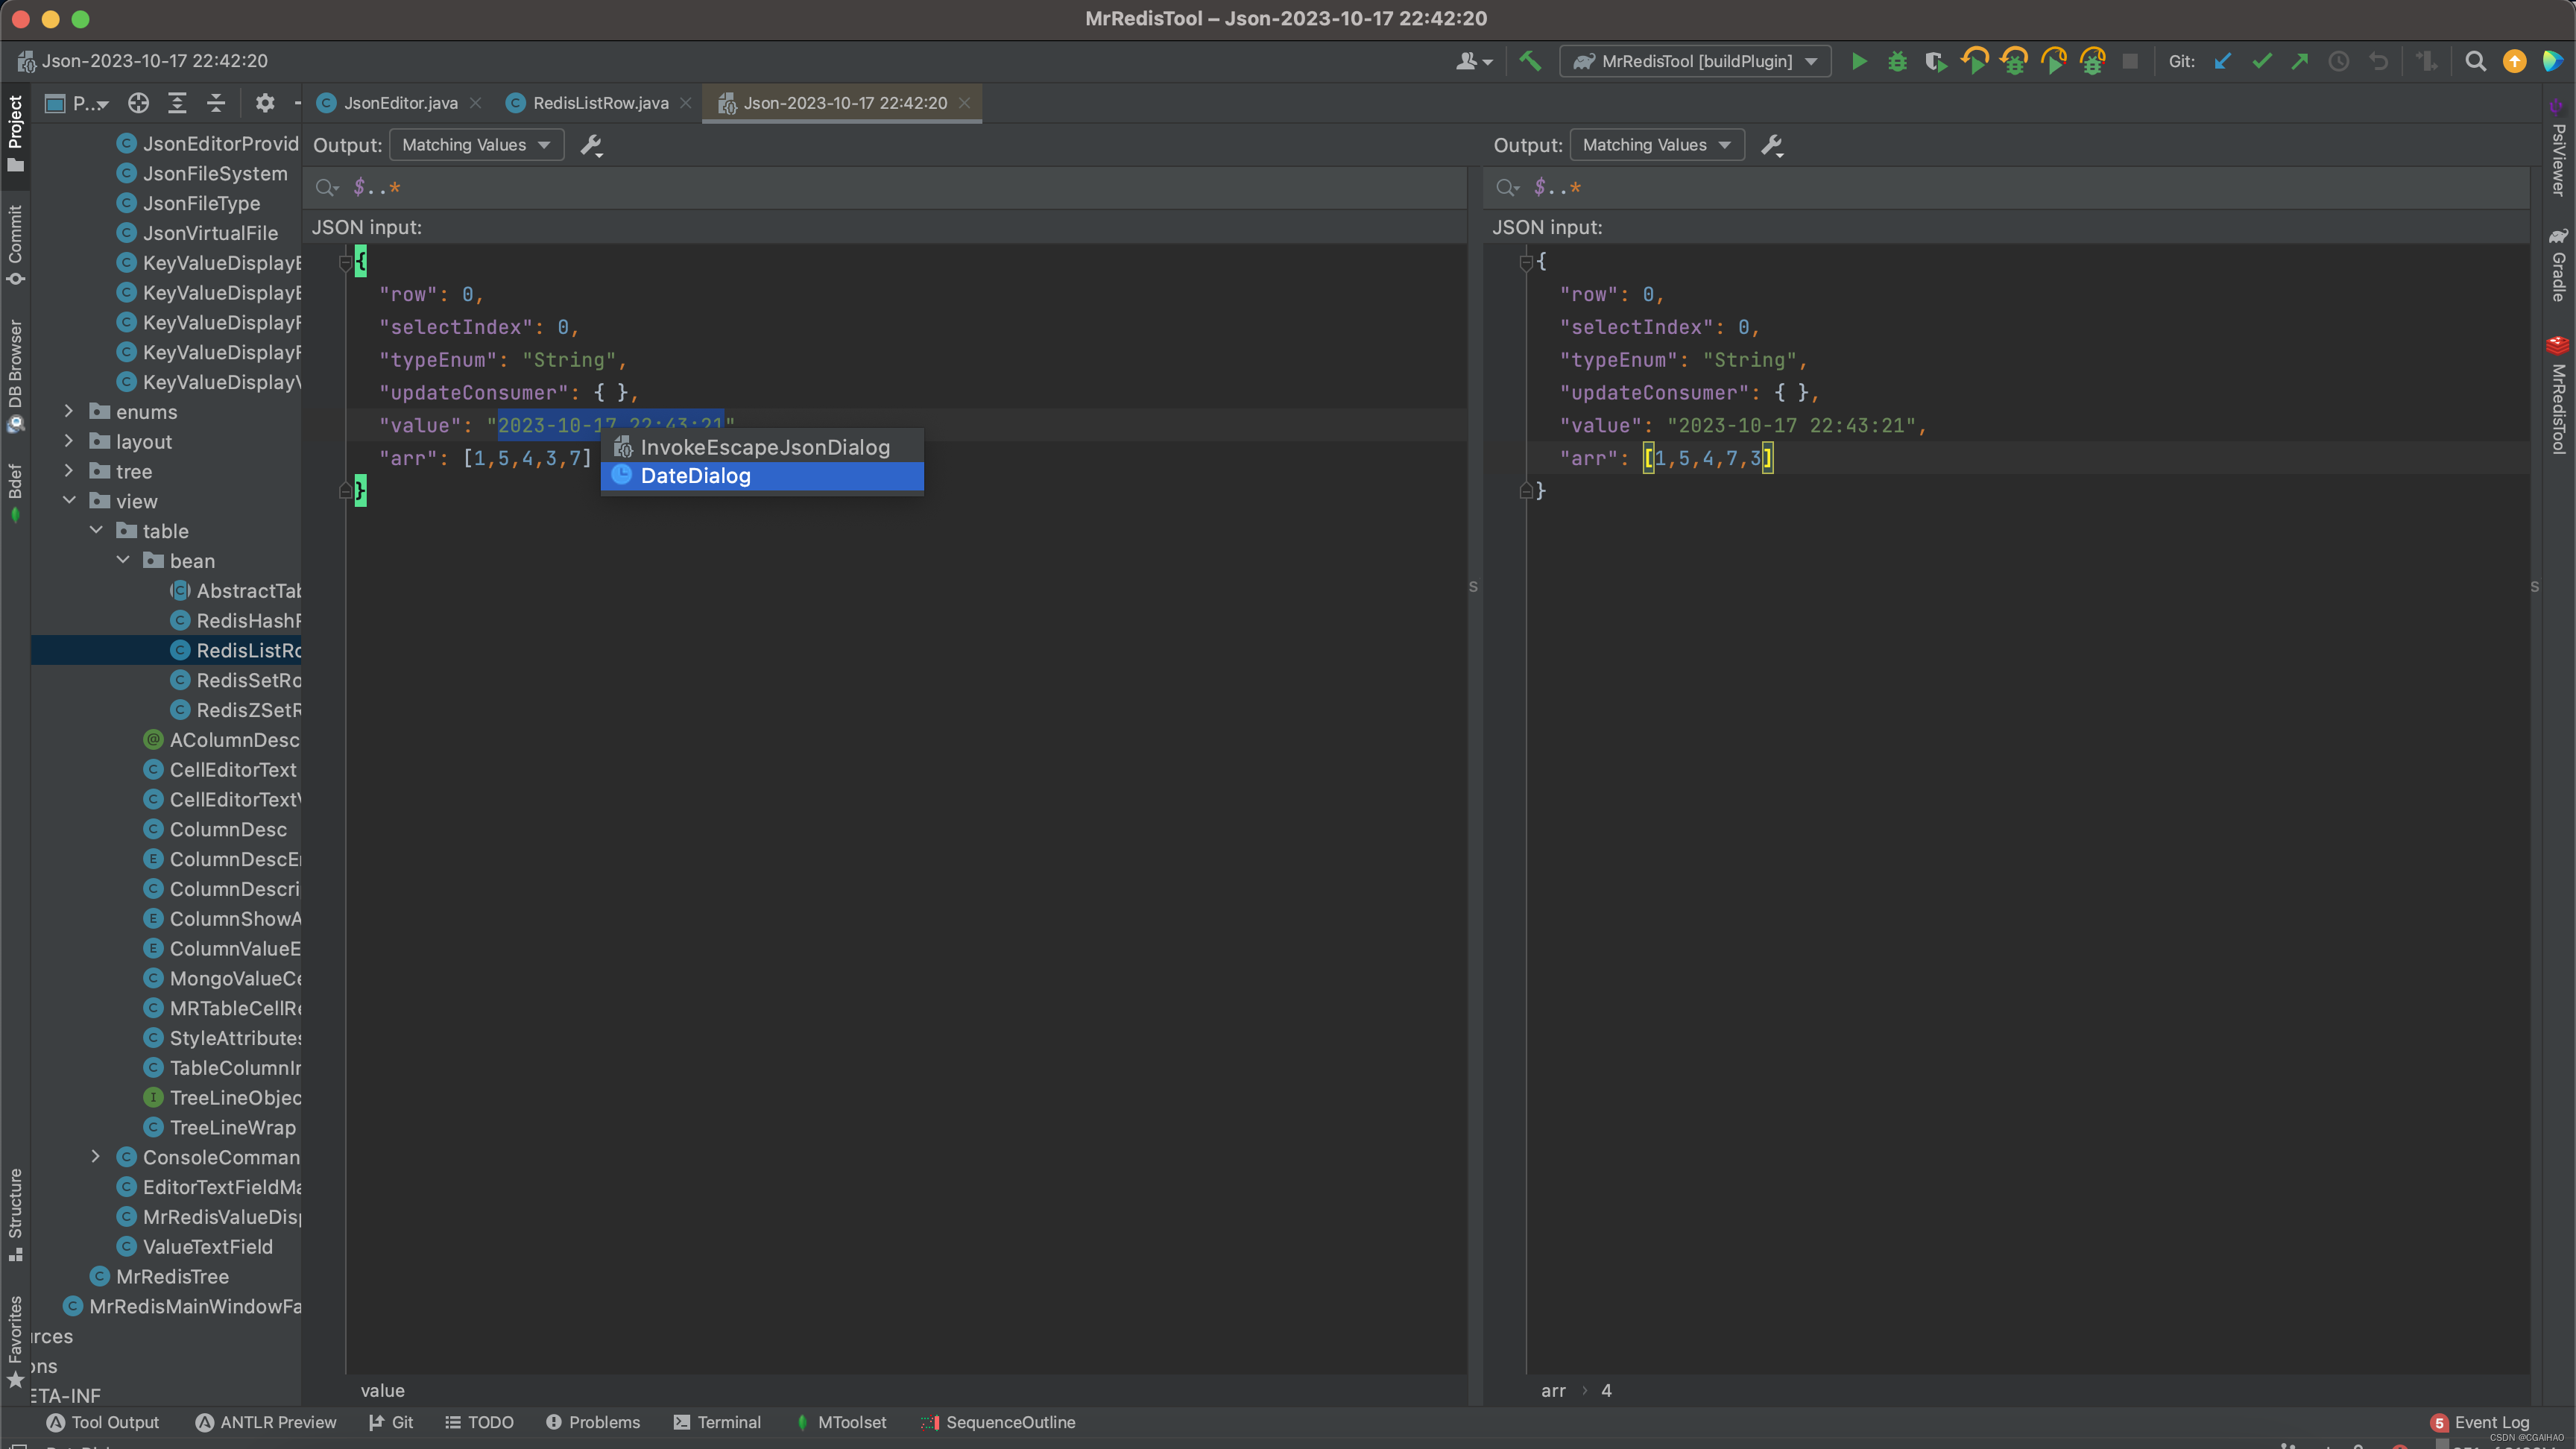Click the Git commit checkmark icon
The width and height of the screenshot is (2576, 1449).
(2261, 61)
